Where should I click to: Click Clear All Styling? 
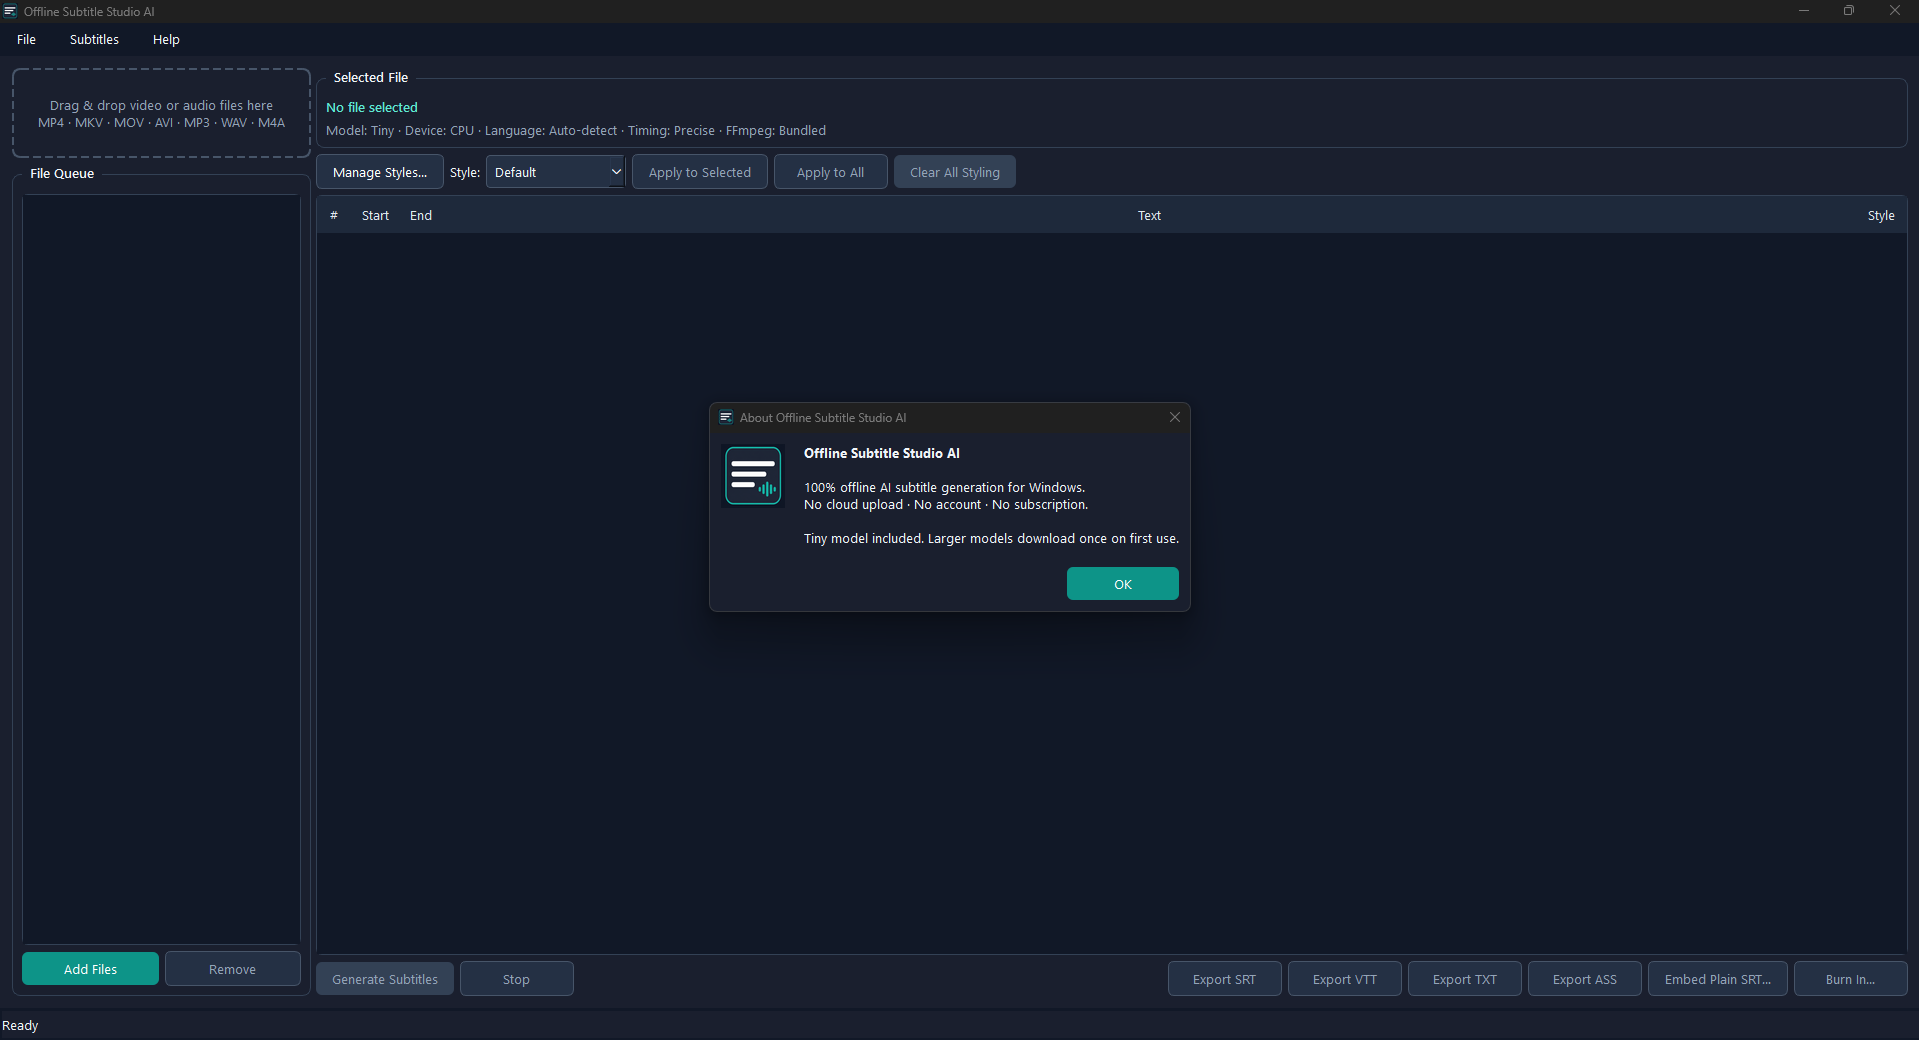[955, 172]
